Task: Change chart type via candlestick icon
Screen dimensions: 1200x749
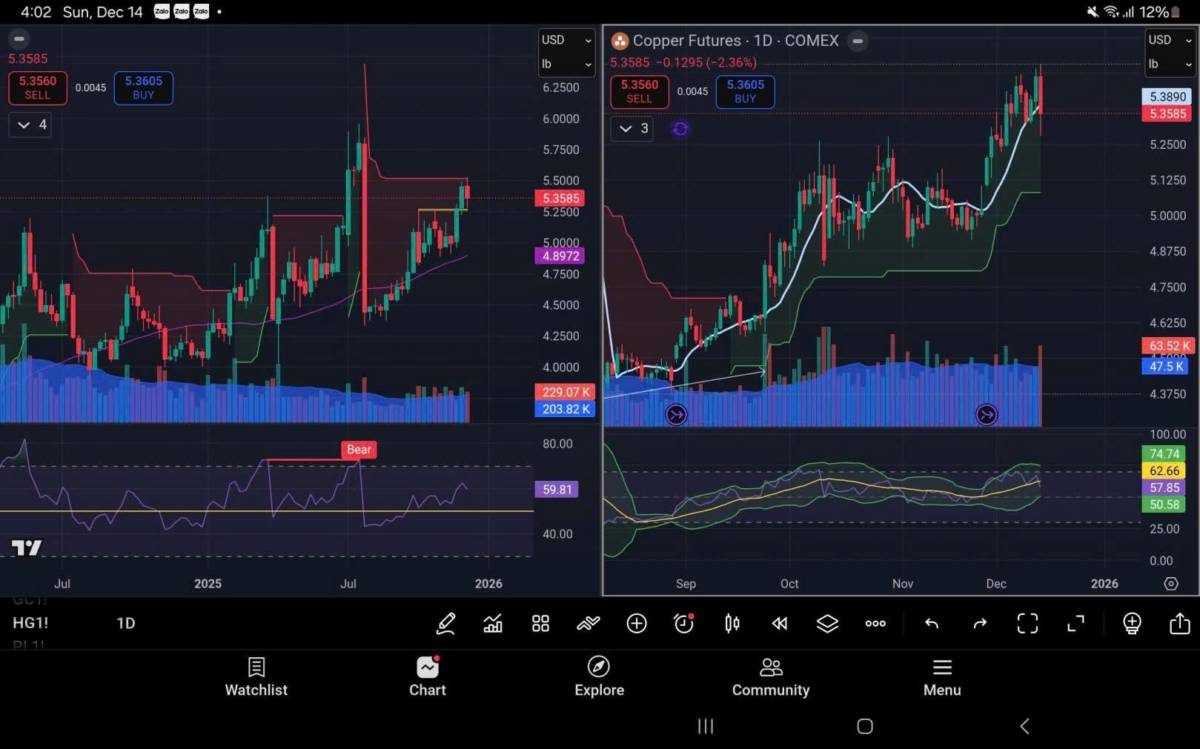Action: pyautogui.click(x=732, y=624)
